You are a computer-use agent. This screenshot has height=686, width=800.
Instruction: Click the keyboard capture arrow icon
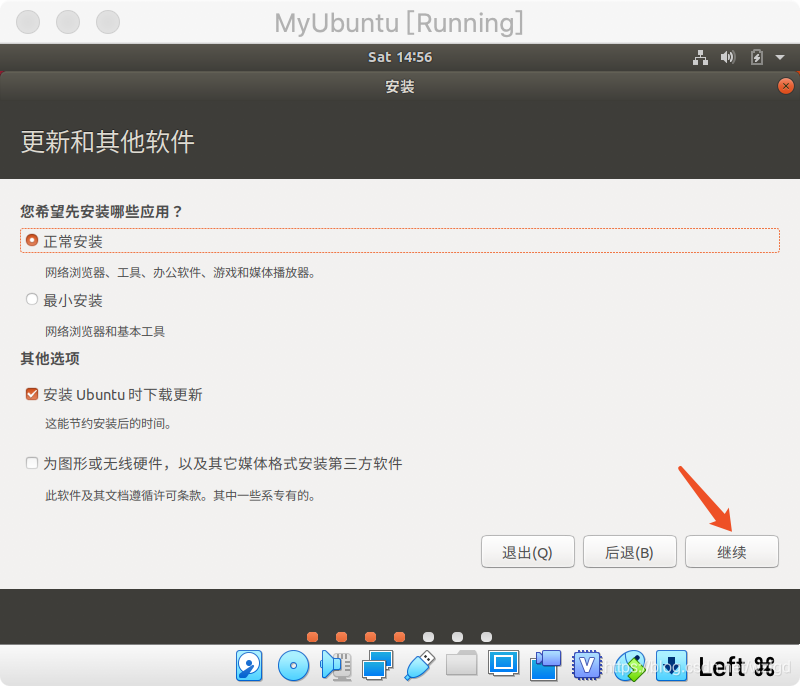pos(671,666)
